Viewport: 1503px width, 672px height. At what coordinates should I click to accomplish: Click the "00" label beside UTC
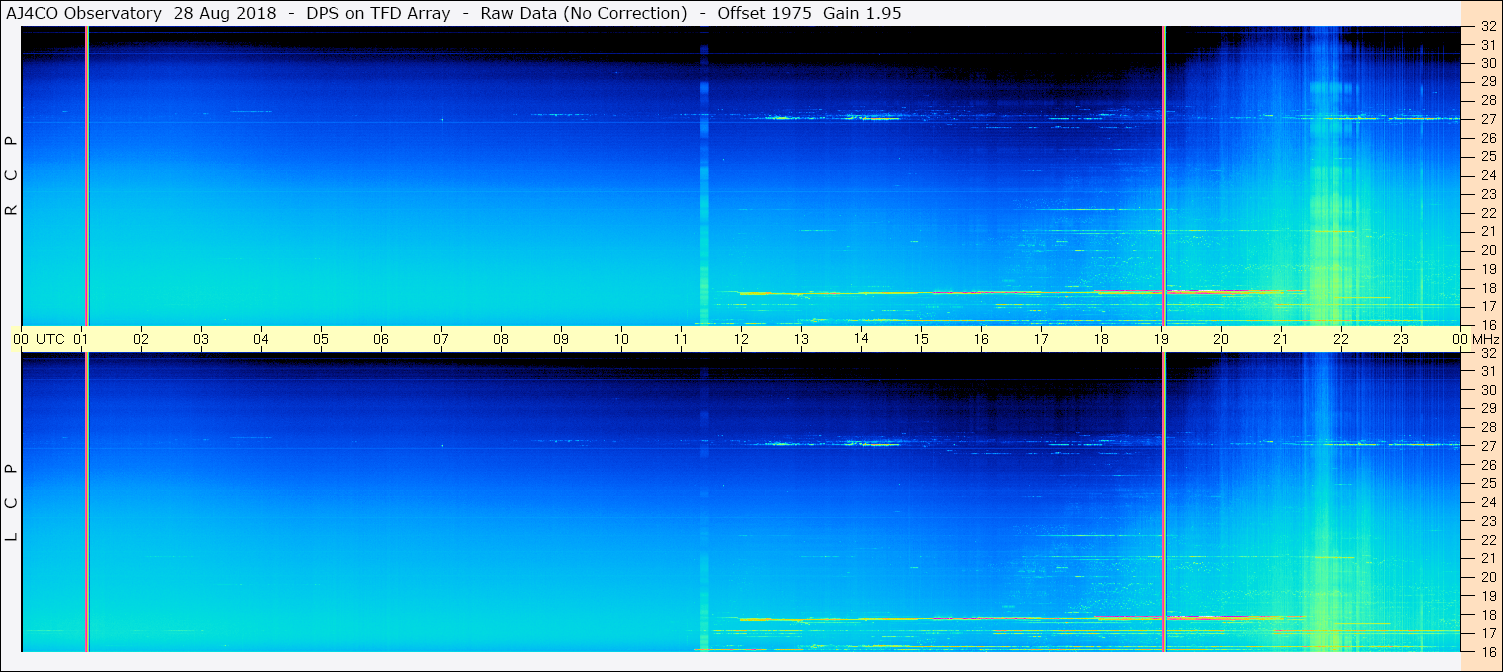21,339
